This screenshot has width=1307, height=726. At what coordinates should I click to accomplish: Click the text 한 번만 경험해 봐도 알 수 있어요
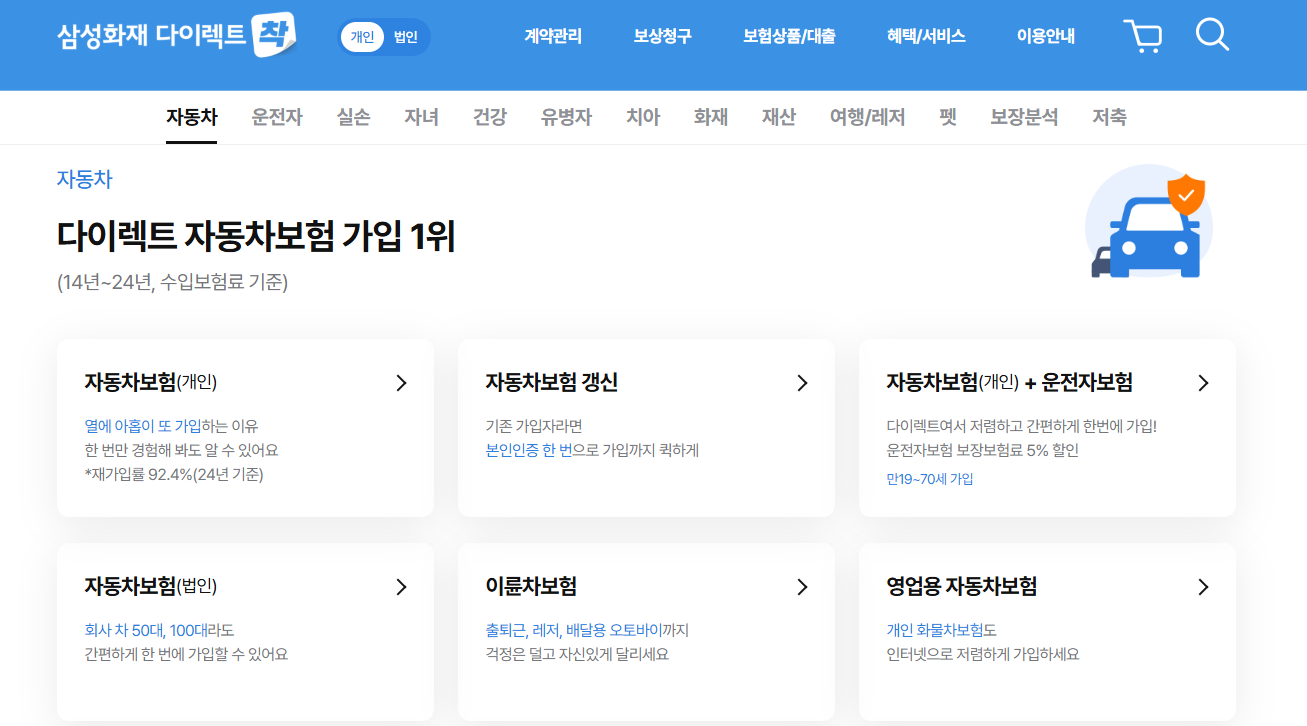click(x=181, y=451)
